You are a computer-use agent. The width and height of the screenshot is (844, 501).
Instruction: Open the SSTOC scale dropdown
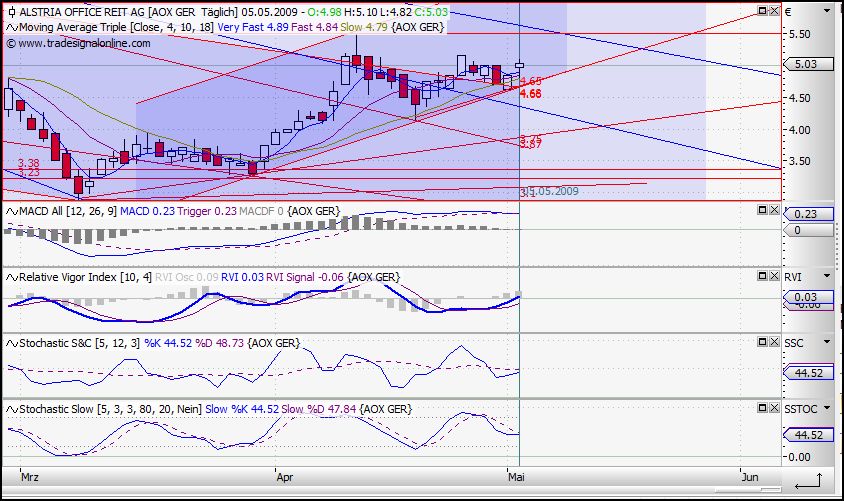coord(827,408)
